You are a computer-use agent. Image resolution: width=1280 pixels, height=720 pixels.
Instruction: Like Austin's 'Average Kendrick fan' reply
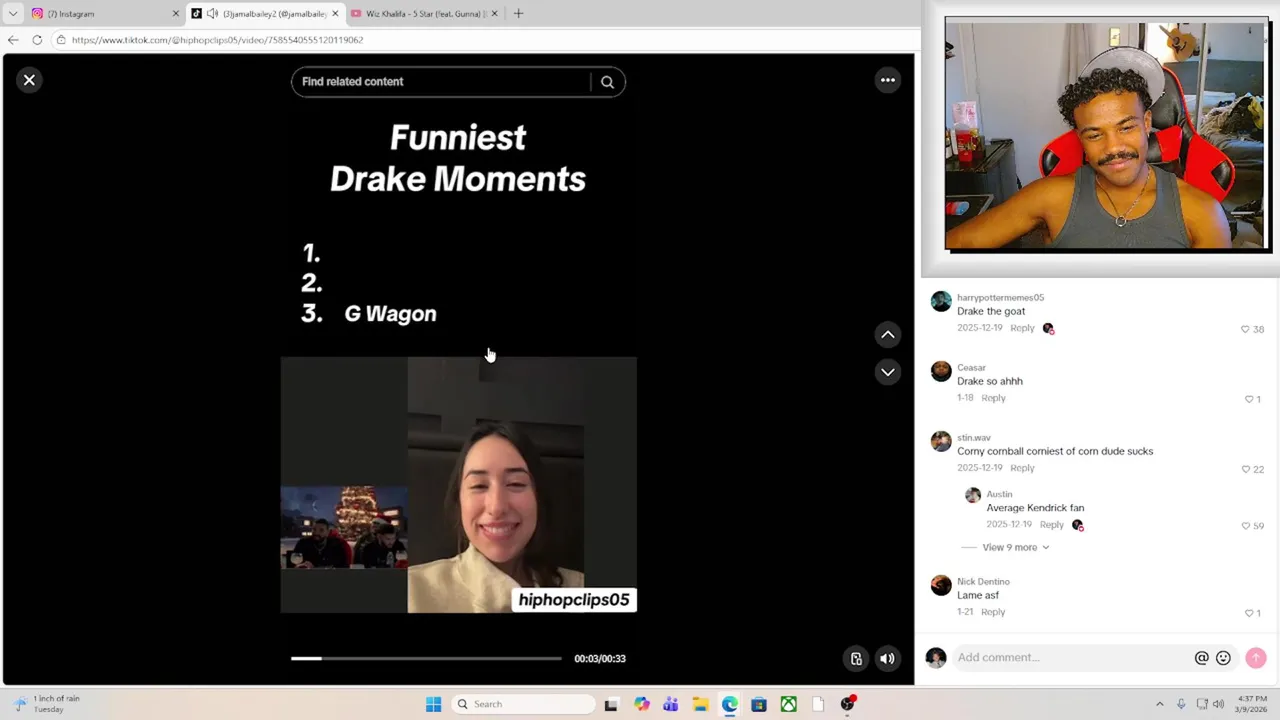tap(1245, 525)
